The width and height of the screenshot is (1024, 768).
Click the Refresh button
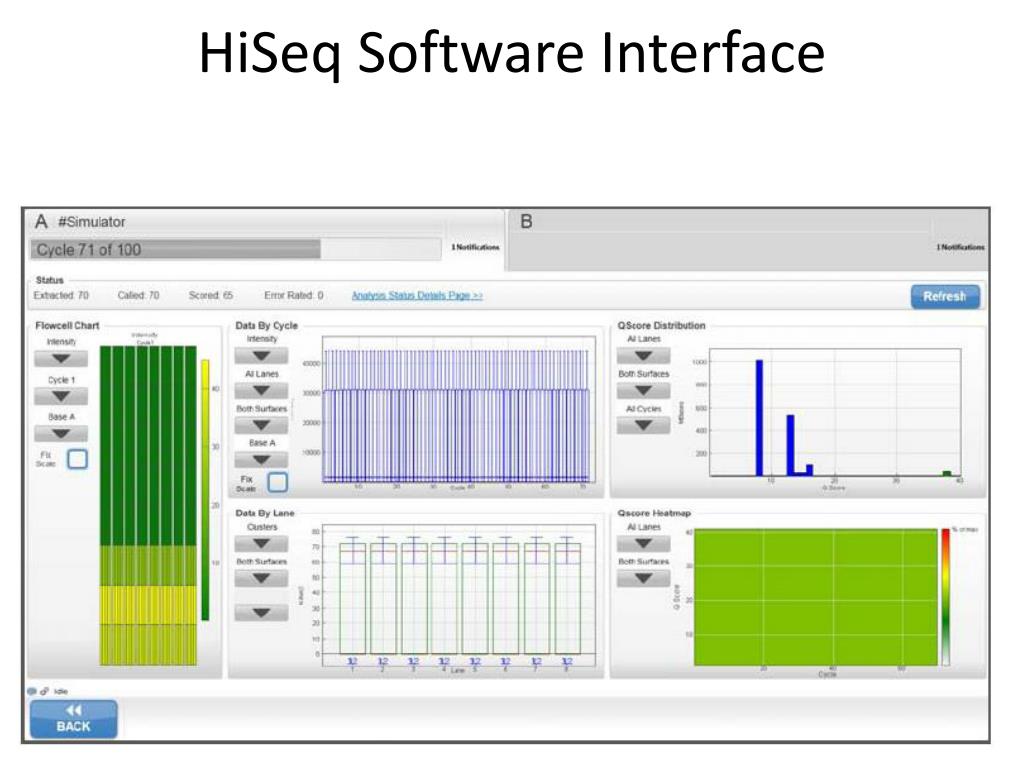(x=945, y=296)
